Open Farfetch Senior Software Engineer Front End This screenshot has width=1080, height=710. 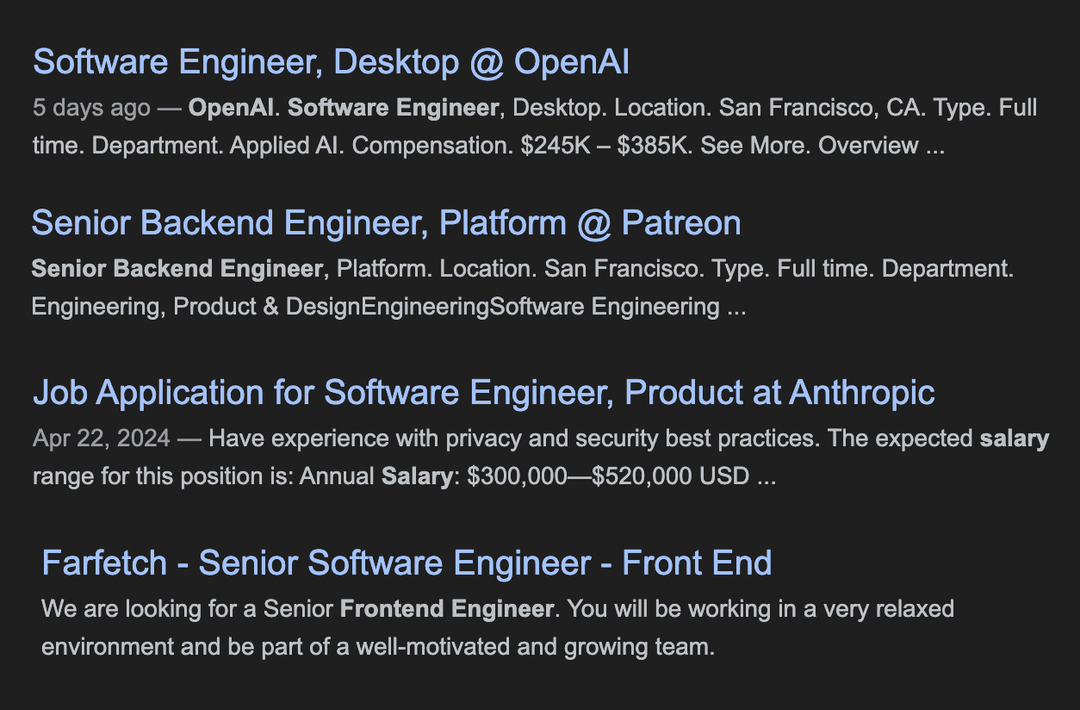pos(406,563)
